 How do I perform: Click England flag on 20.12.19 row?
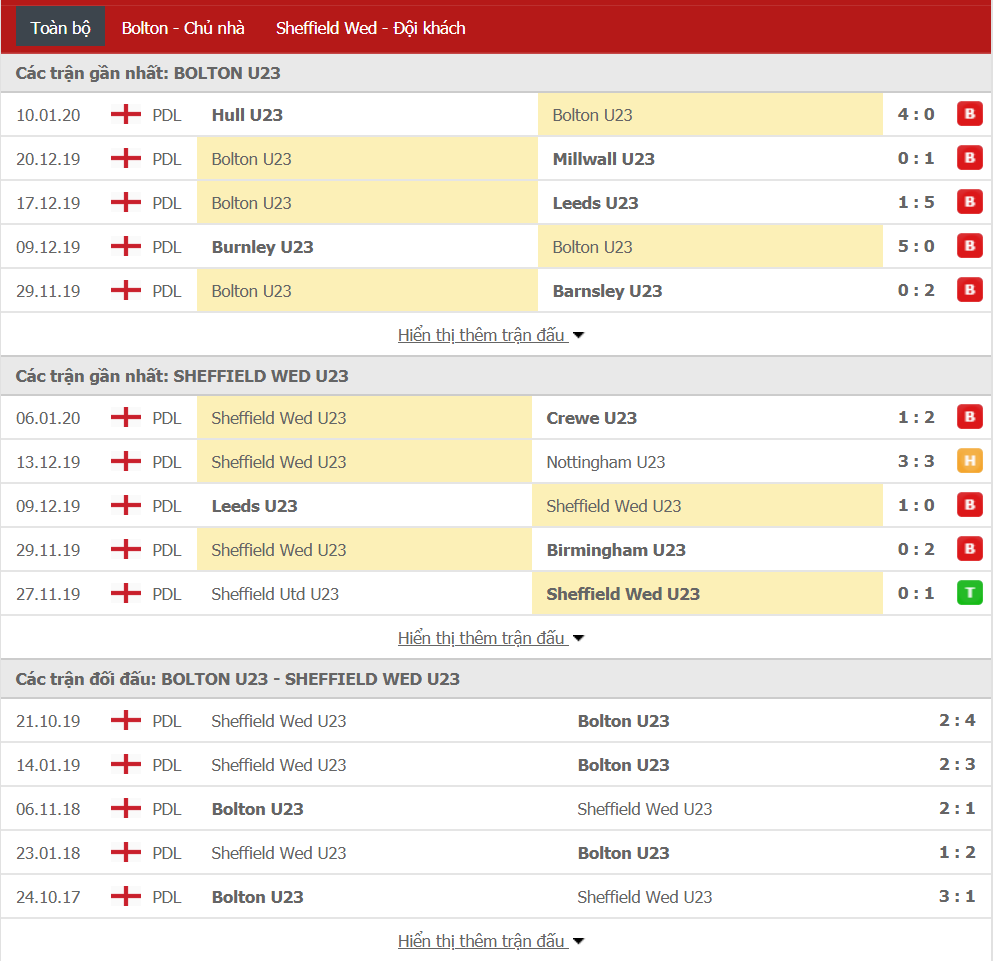pyautogui.click(x=126, y=158)
